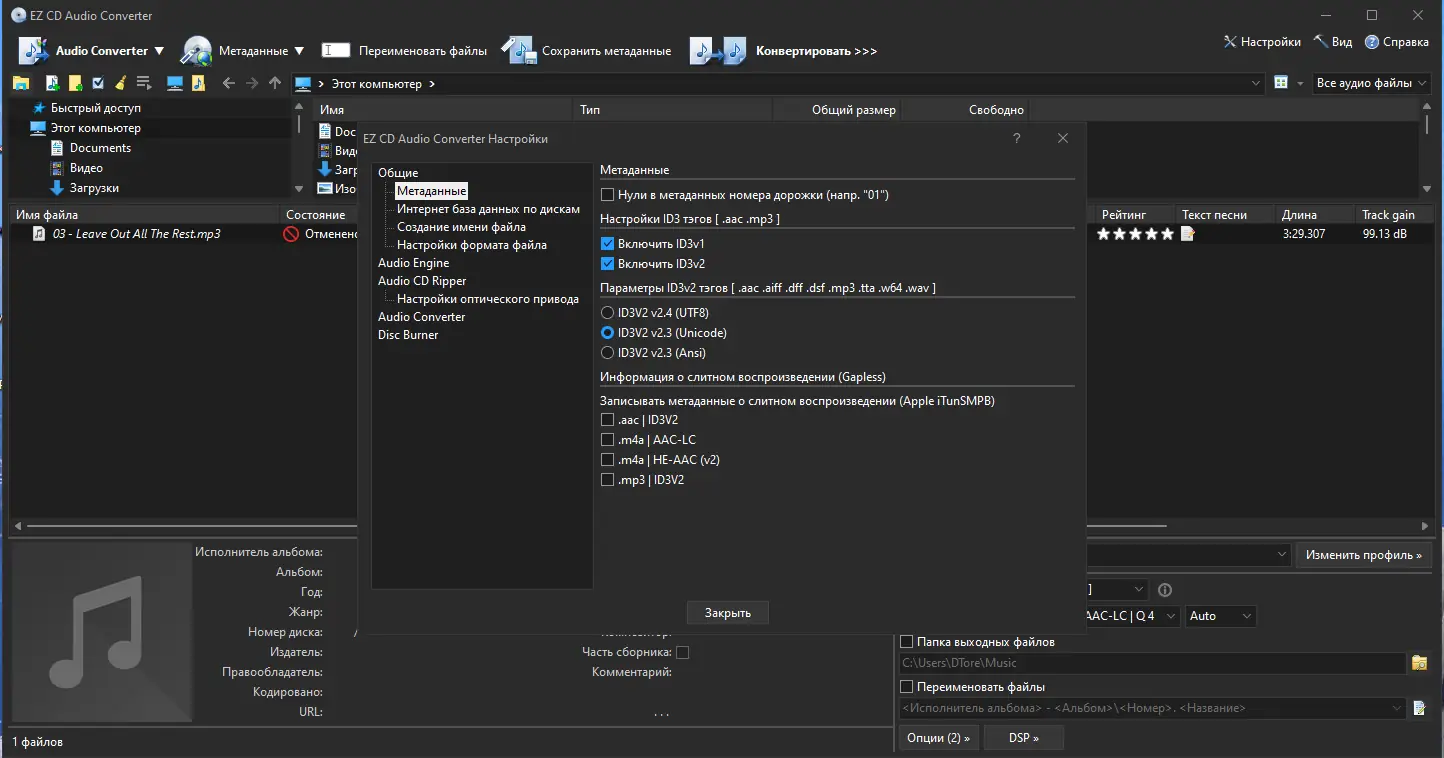Click the Сохранить метаданные toolbar icon

pyautogui.click(x=519, y=48)
